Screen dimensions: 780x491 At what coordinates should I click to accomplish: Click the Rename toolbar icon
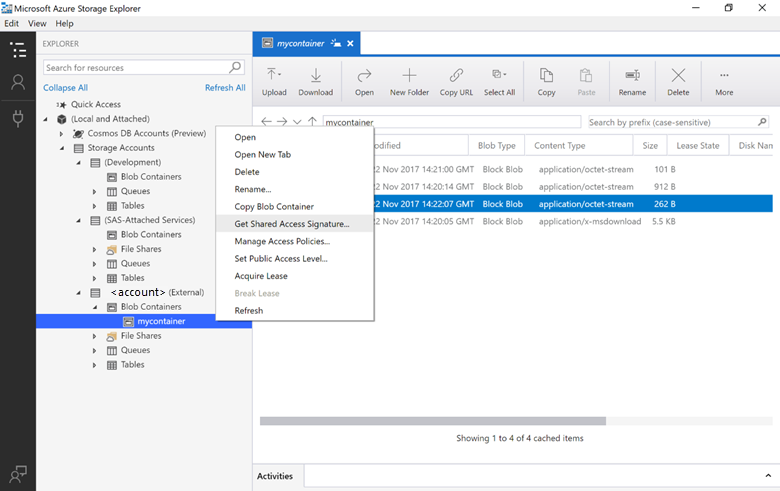pyautogui.click(x=632, y=80)
